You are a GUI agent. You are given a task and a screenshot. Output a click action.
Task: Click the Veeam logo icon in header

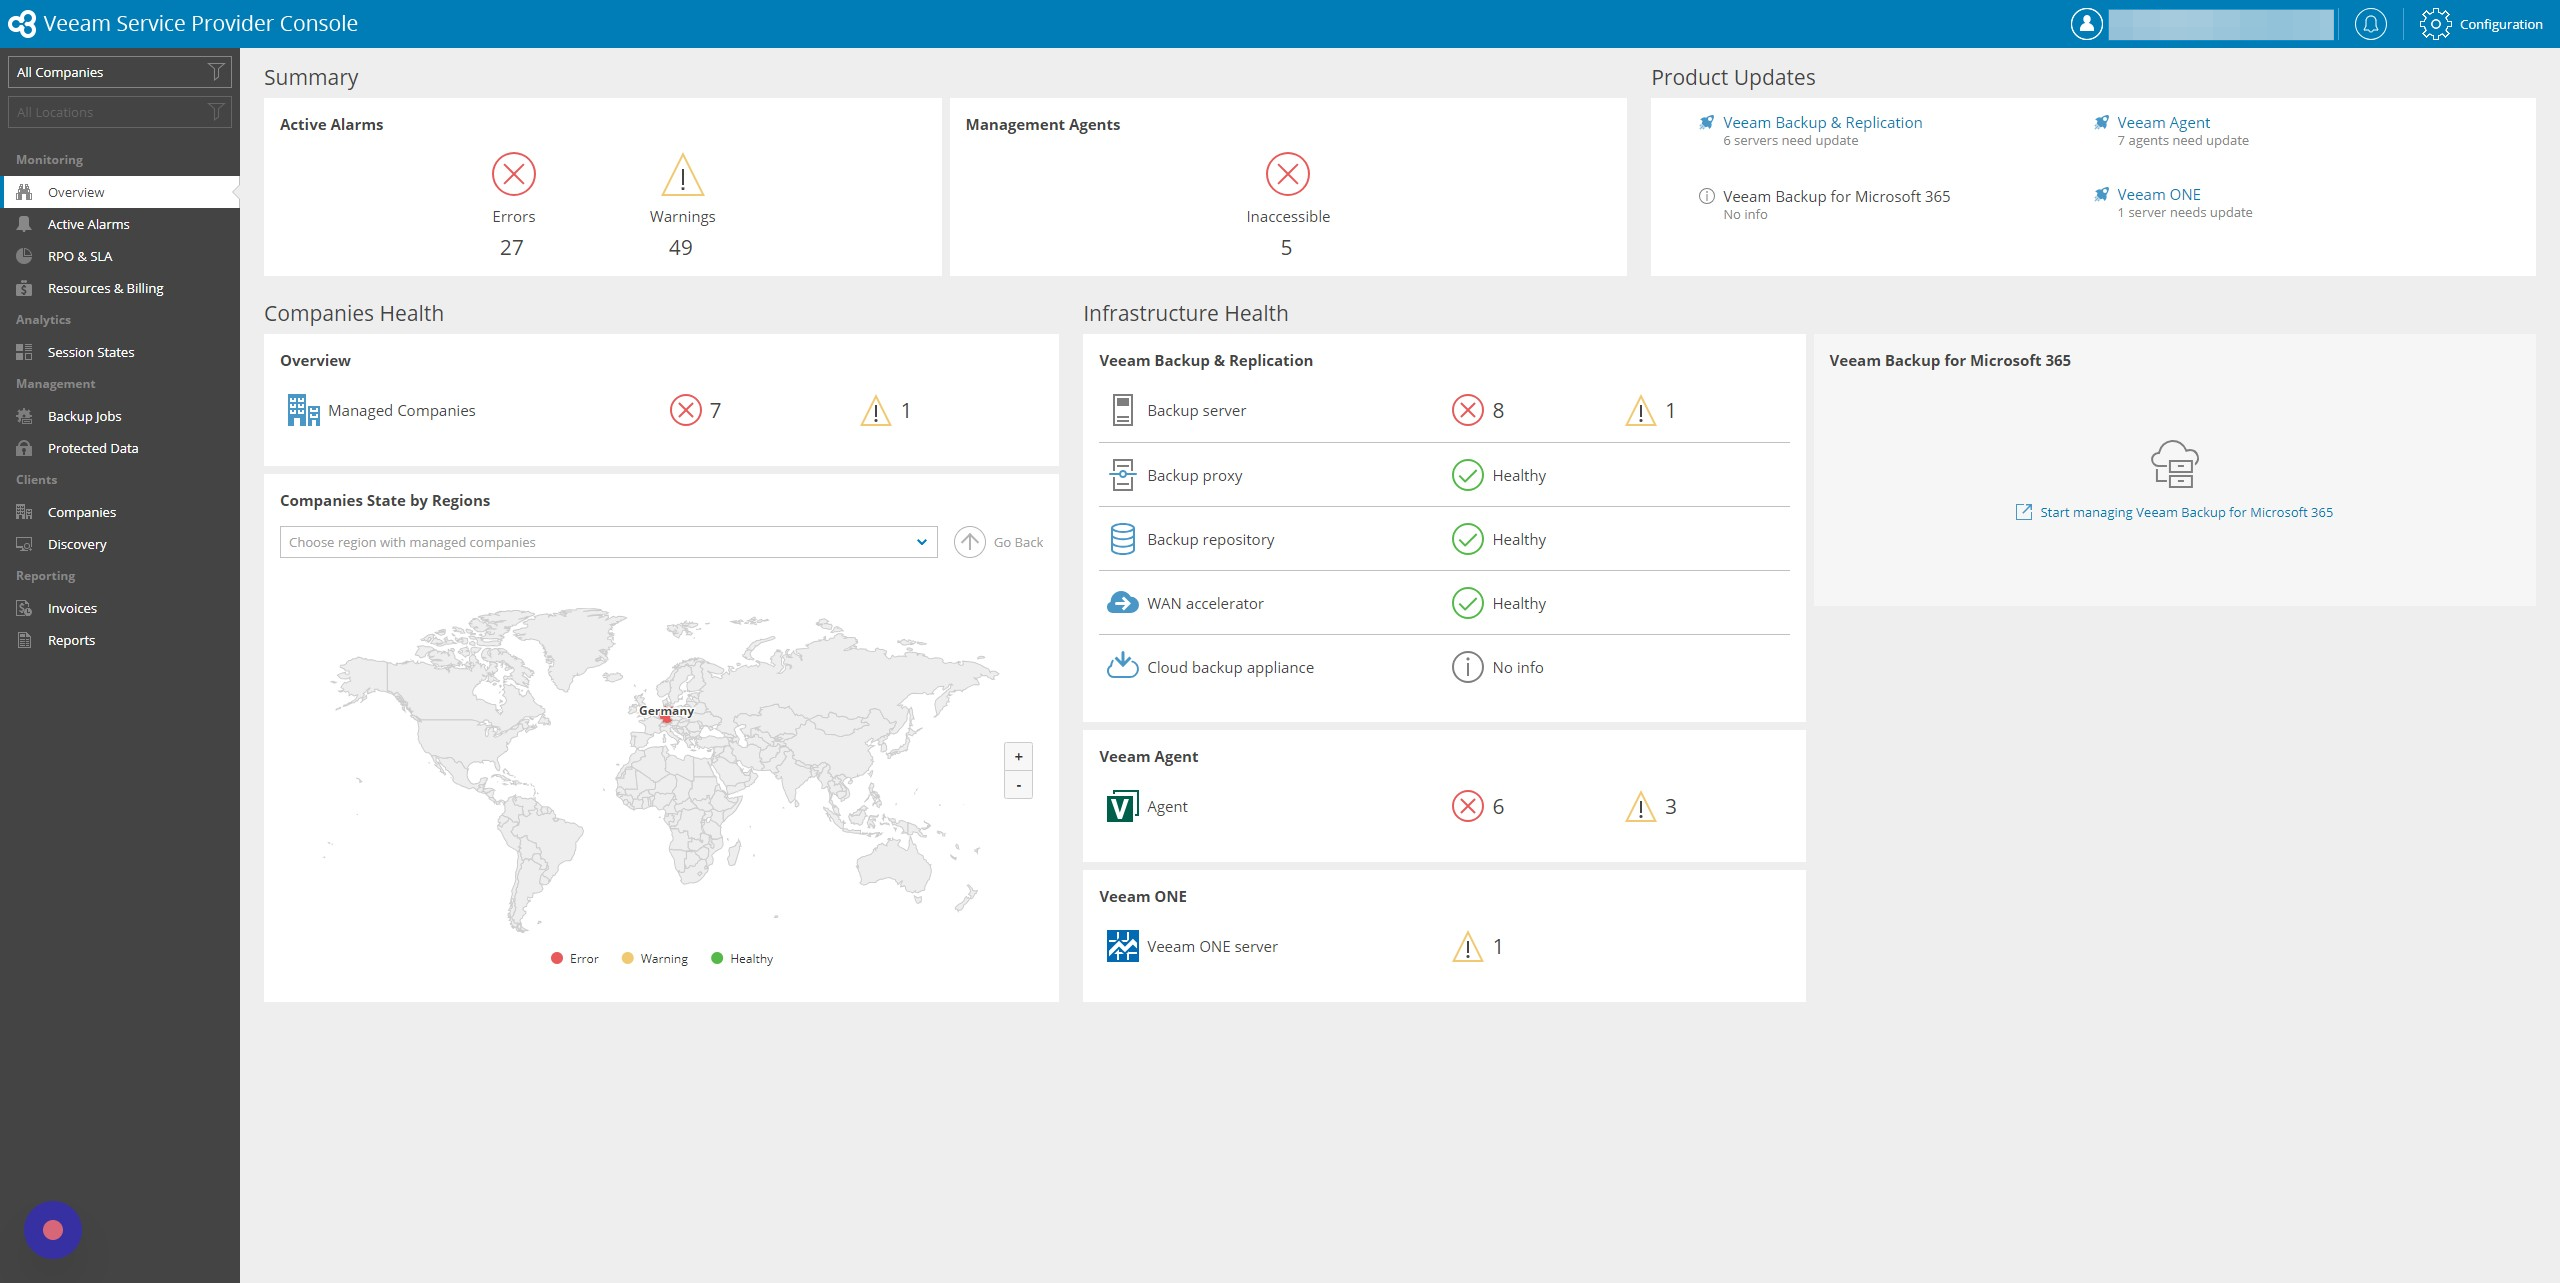[x=21, y=24]
